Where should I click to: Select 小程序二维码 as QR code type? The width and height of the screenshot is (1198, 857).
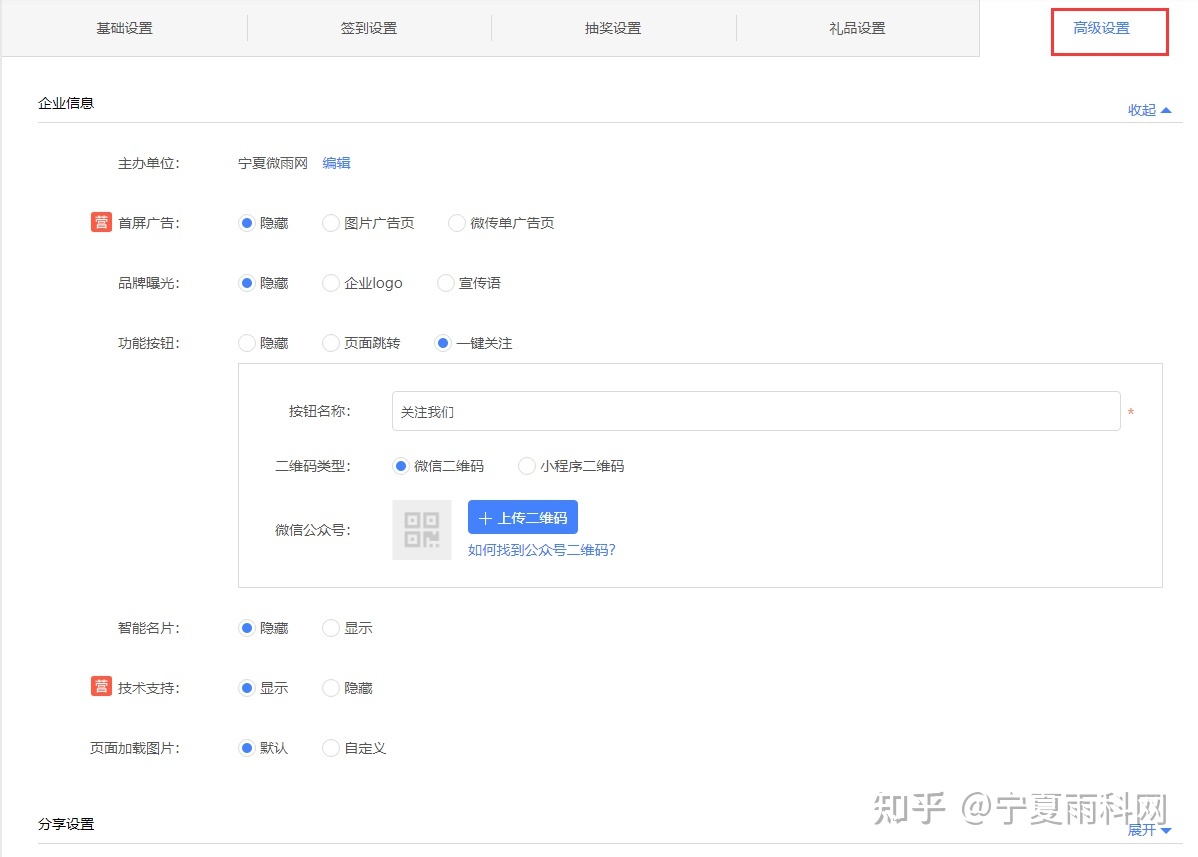coord(527,466)
